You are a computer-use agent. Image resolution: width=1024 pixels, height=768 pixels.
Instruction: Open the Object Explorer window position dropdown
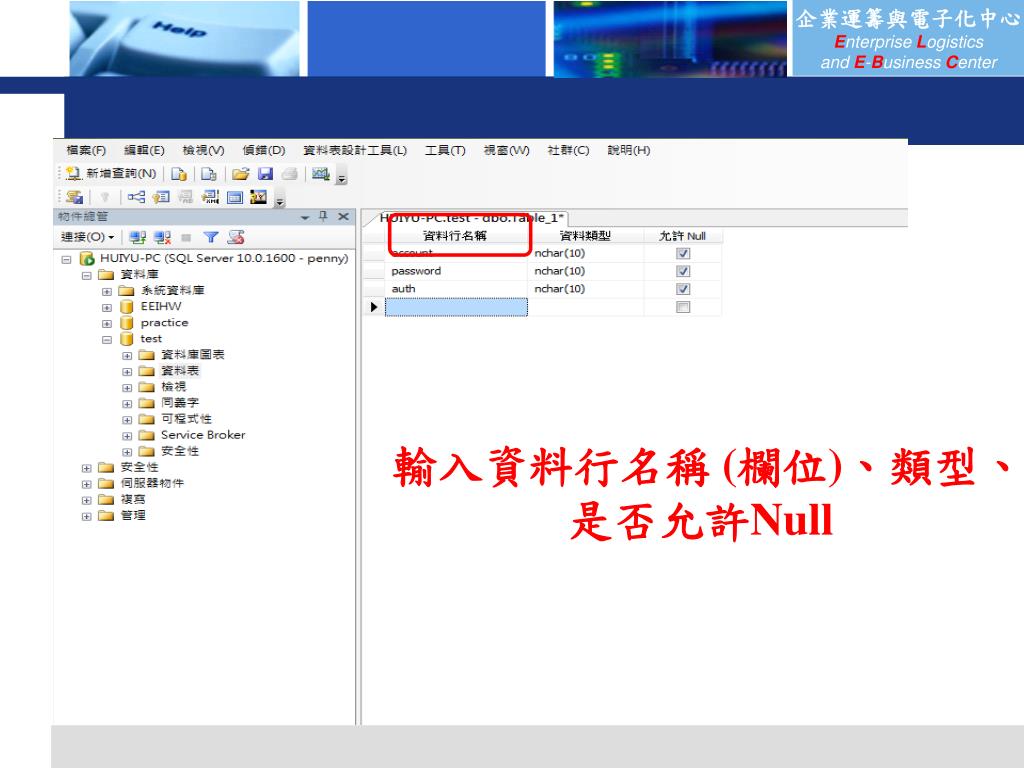pos(305,217)
